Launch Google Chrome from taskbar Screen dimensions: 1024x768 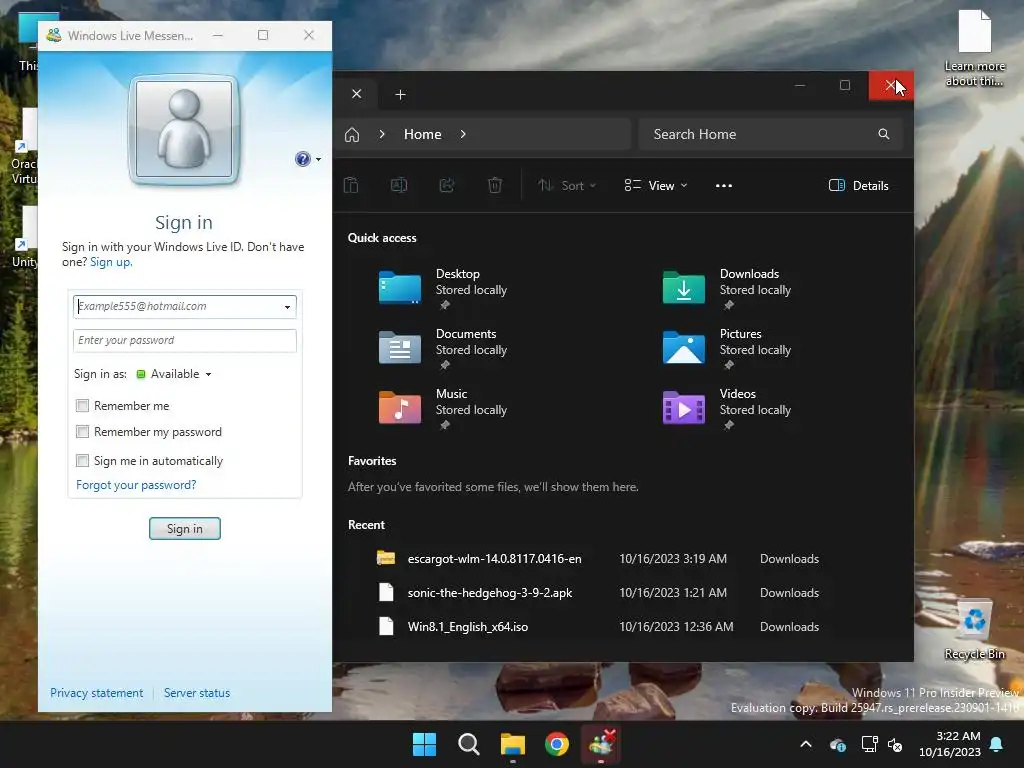[x=556, y=744]
